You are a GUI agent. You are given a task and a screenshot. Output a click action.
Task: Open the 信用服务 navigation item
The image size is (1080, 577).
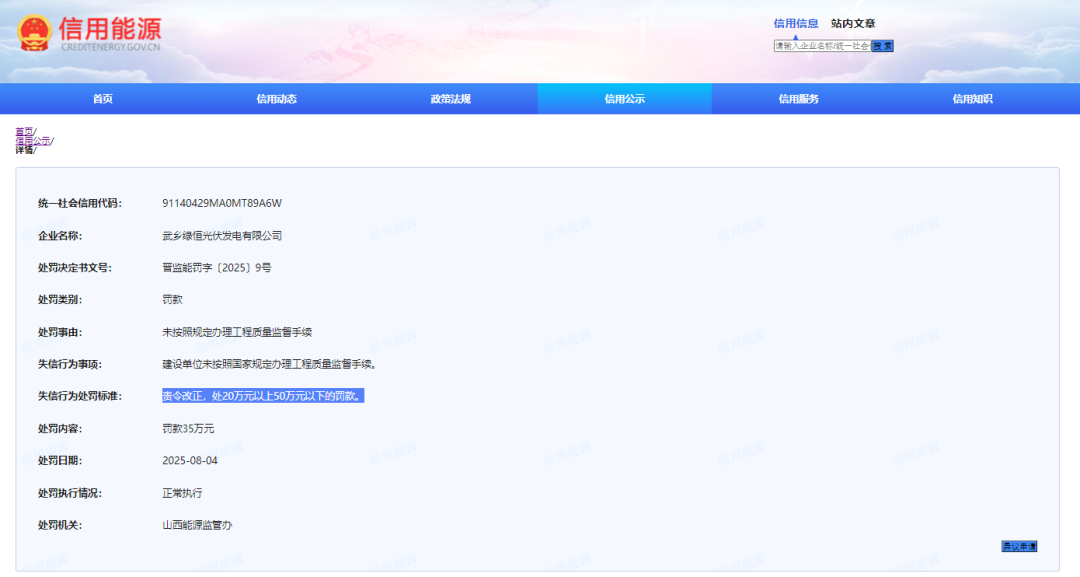(x=798, y=99)
